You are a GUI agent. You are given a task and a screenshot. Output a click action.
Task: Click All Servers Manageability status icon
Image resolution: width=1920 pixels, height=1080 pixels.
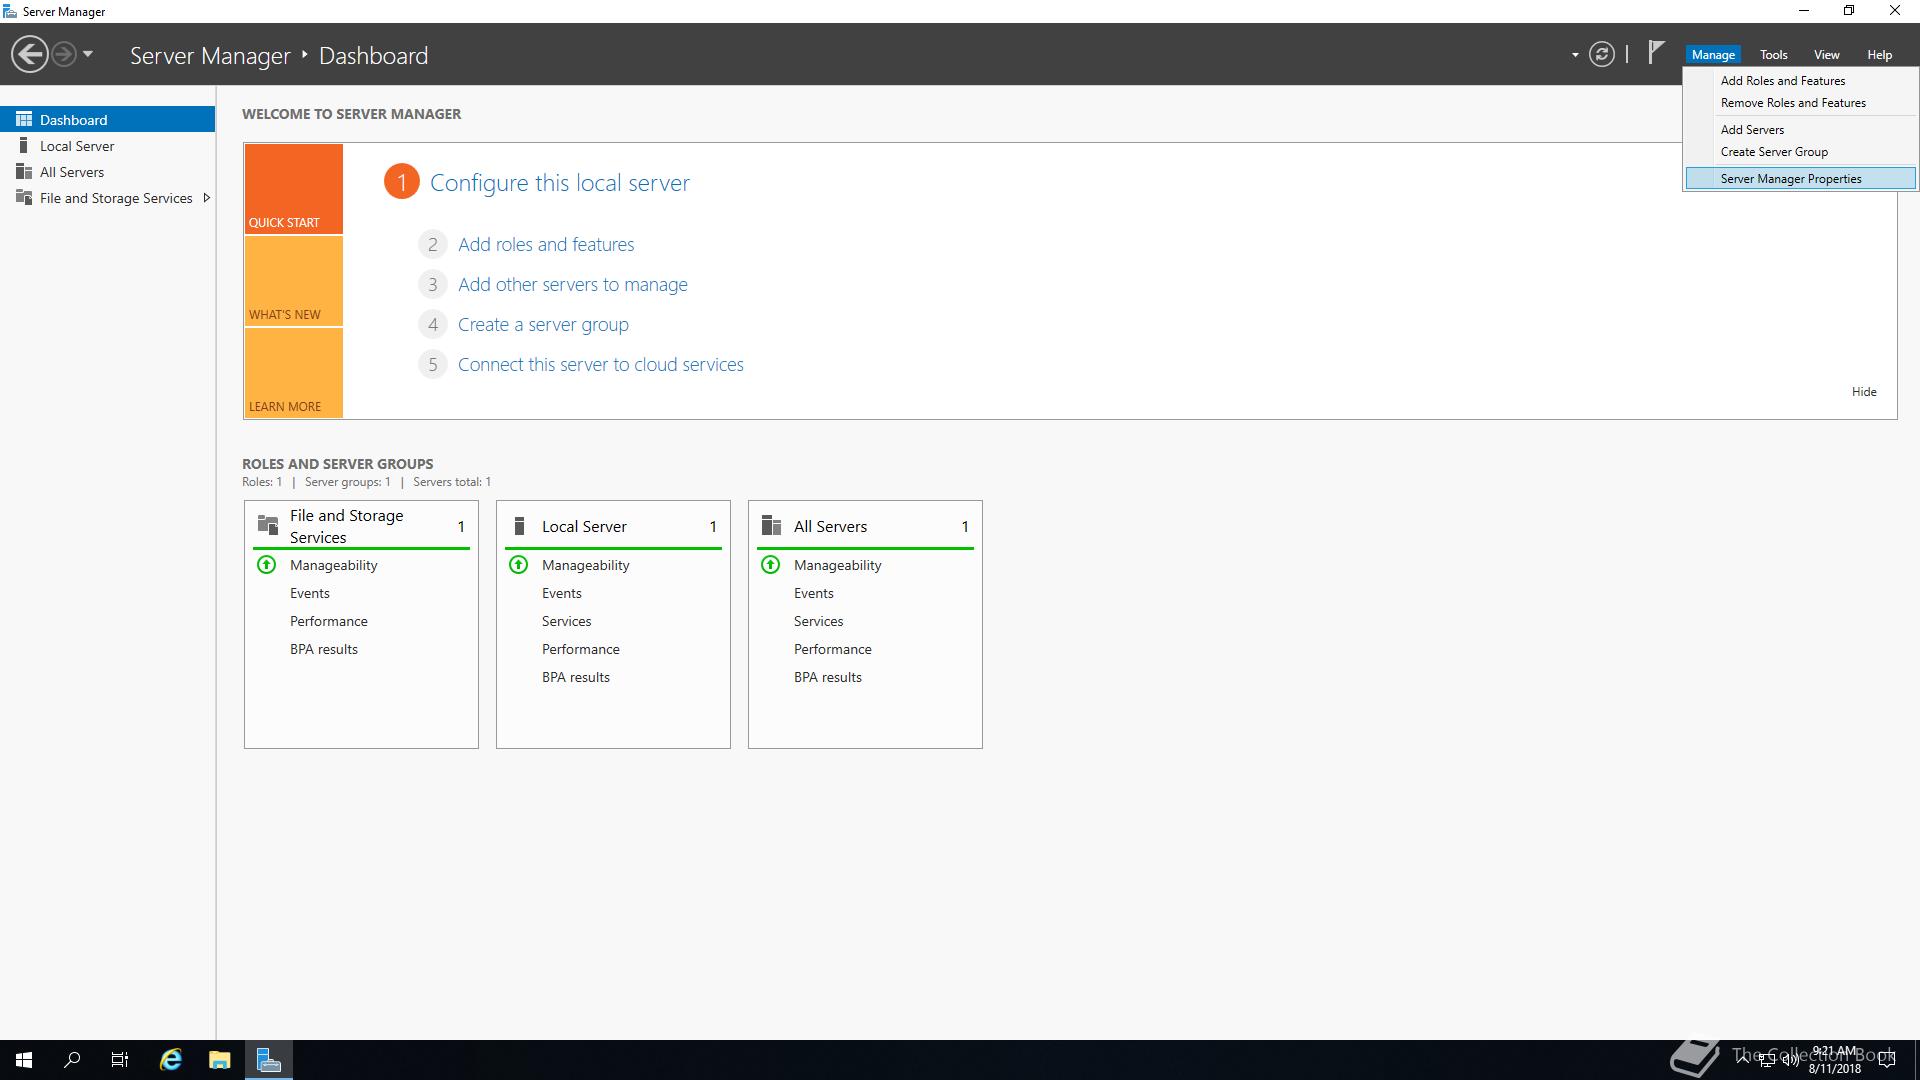[x=770, y=565]
